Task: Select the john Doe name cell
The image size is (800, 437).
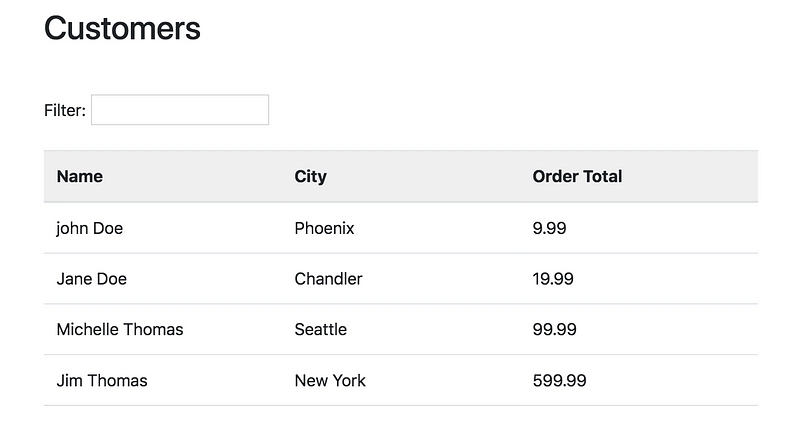Action: [x=90, y=228]
